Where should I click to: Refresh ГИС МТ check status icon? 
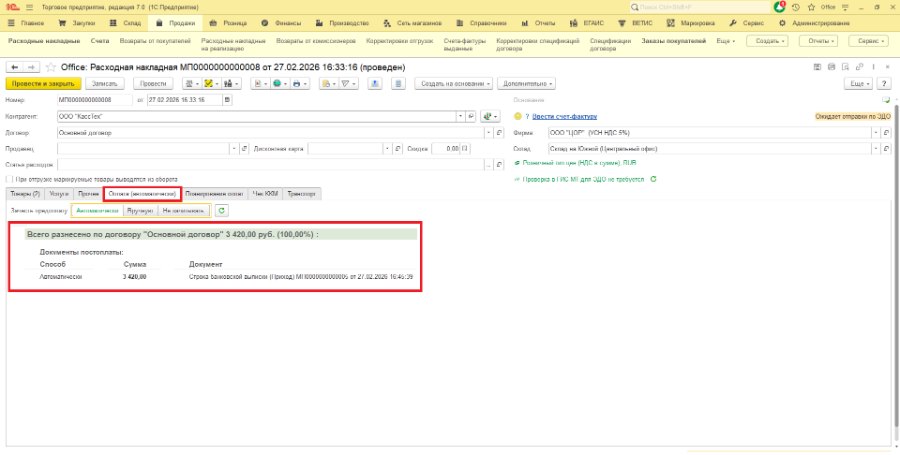coord(654,180)
